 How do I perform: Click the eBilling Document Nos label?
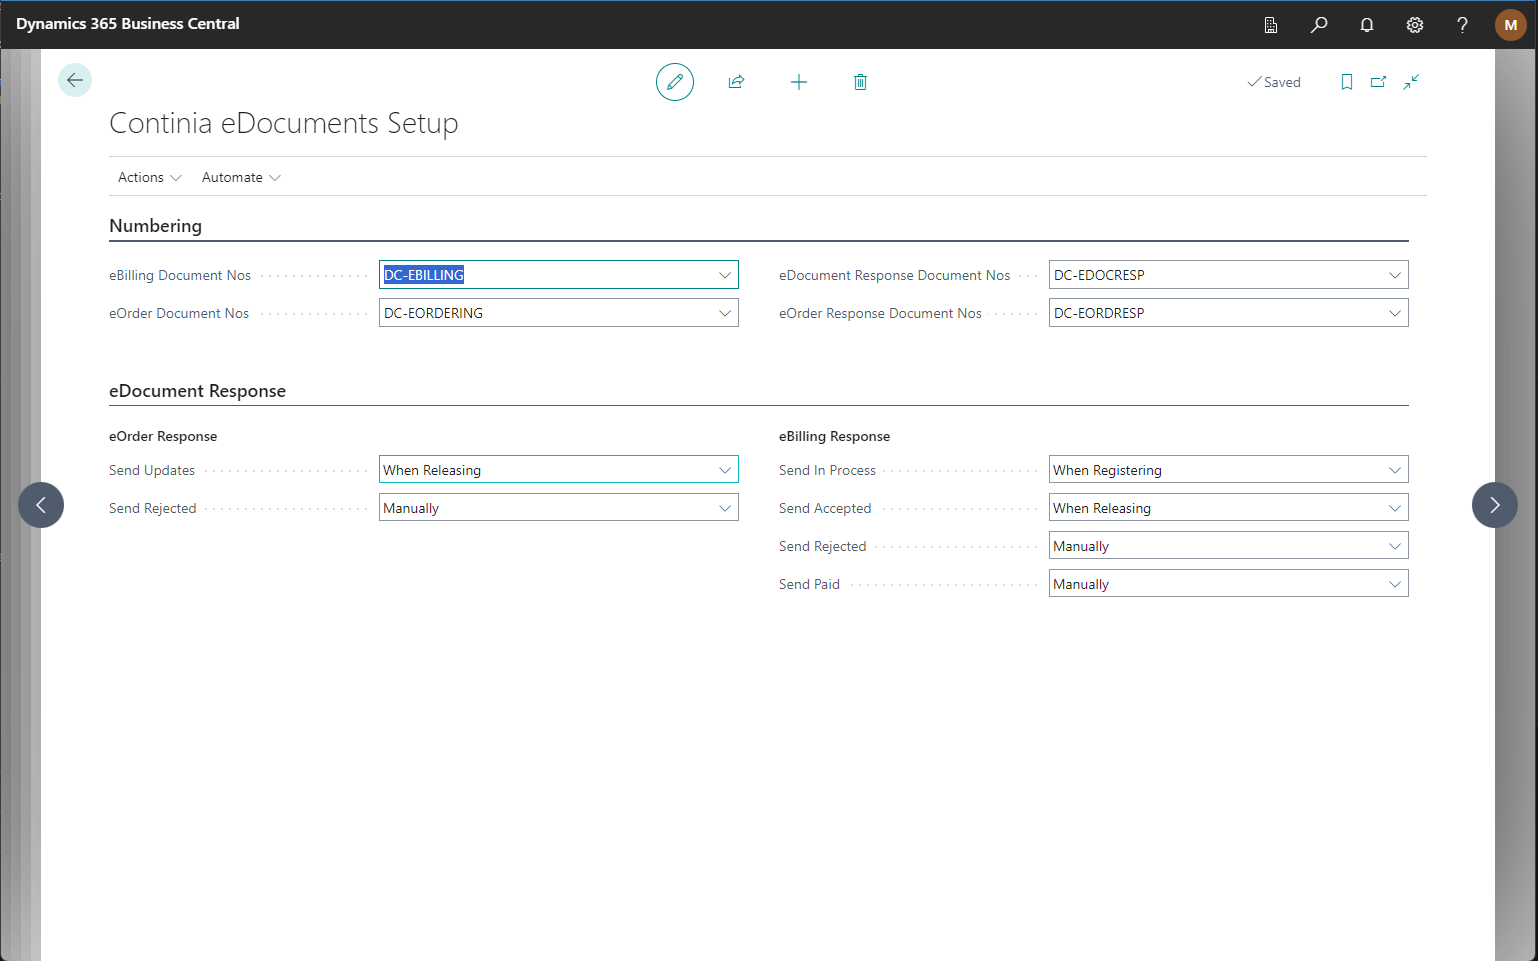click(180, 275)
